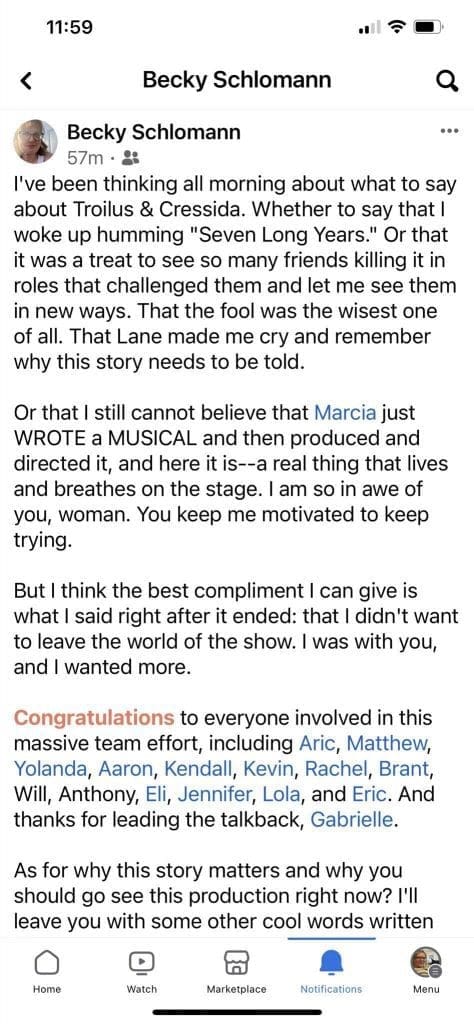Tap the back arrow in header
The height and width of the screenshot is (1024, 474).
tap(25, 81)
